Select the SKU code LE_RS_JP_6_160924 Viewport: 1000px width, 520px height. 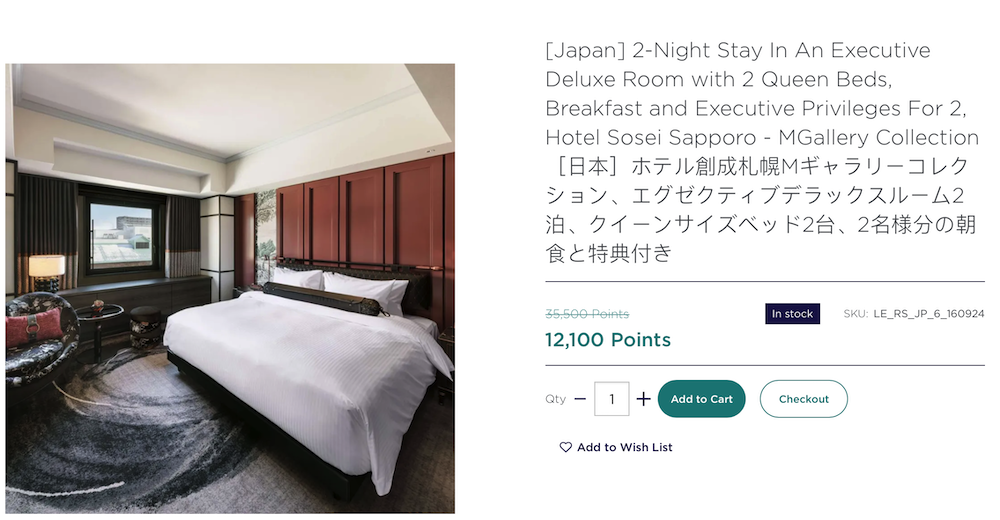click(929, 314)
